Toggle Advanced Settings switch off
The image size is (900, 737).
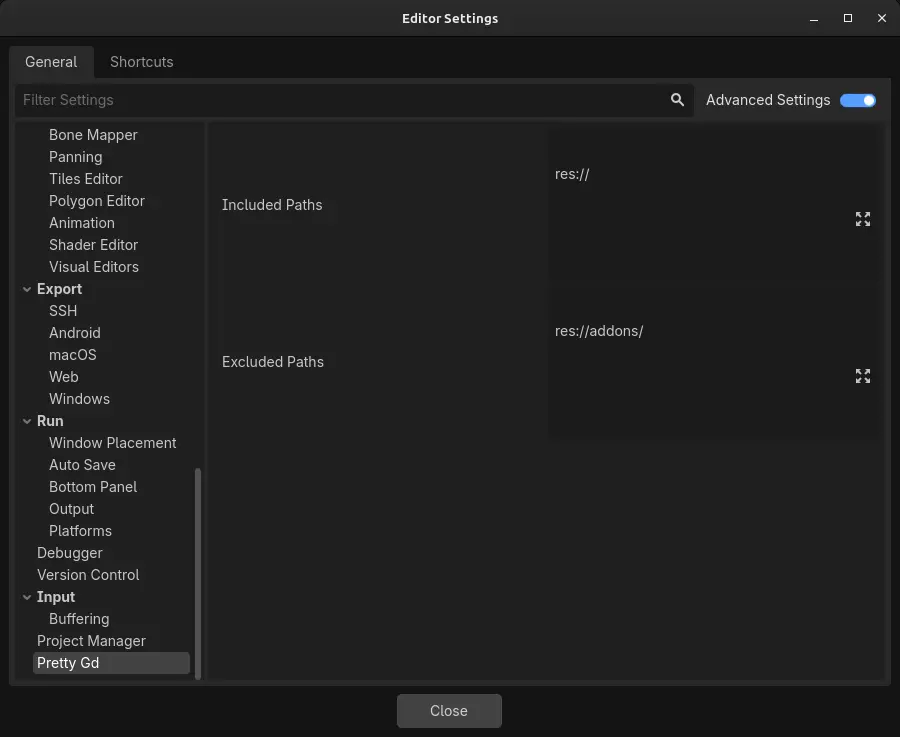[857, 100]
